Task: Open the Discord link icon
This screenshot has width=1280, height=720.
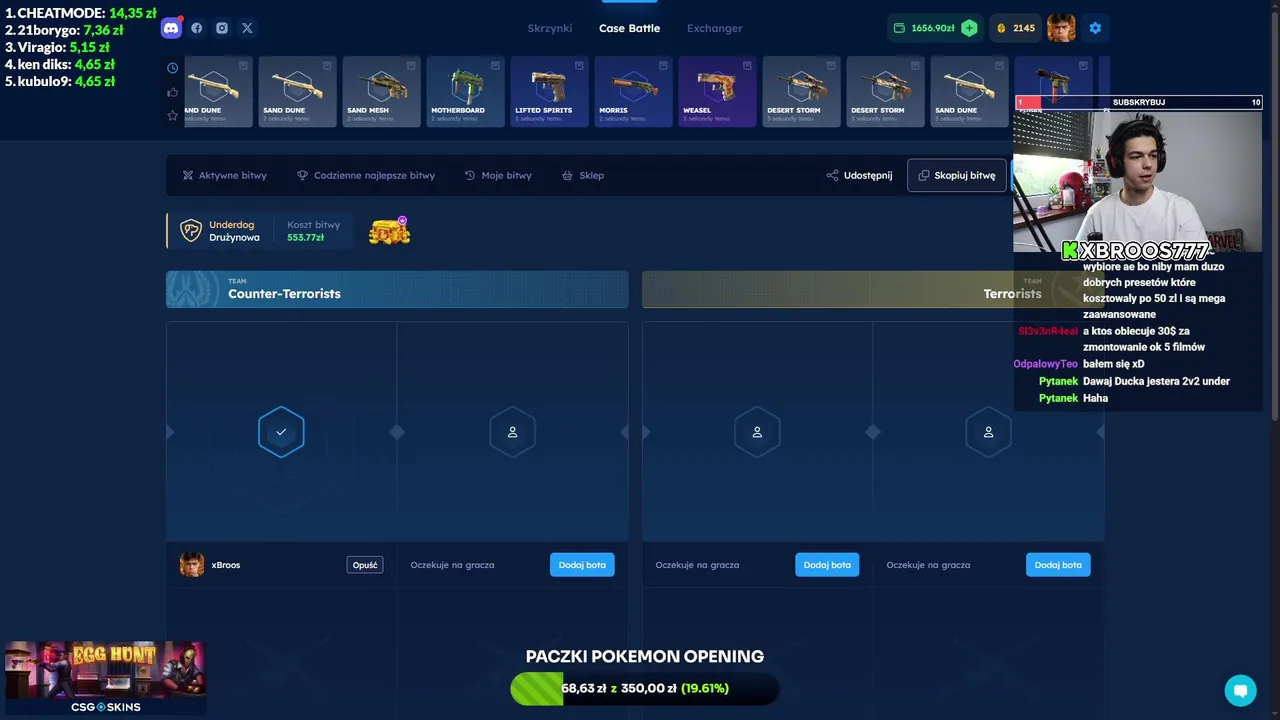Action: point(171,28)
